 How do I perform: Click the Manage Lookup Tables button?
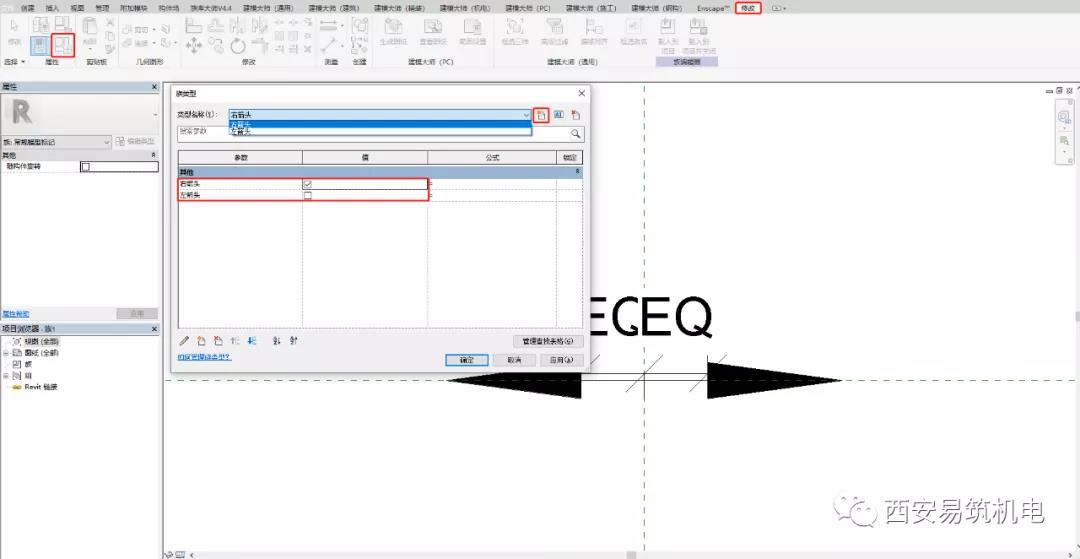[x=548, y=341]
